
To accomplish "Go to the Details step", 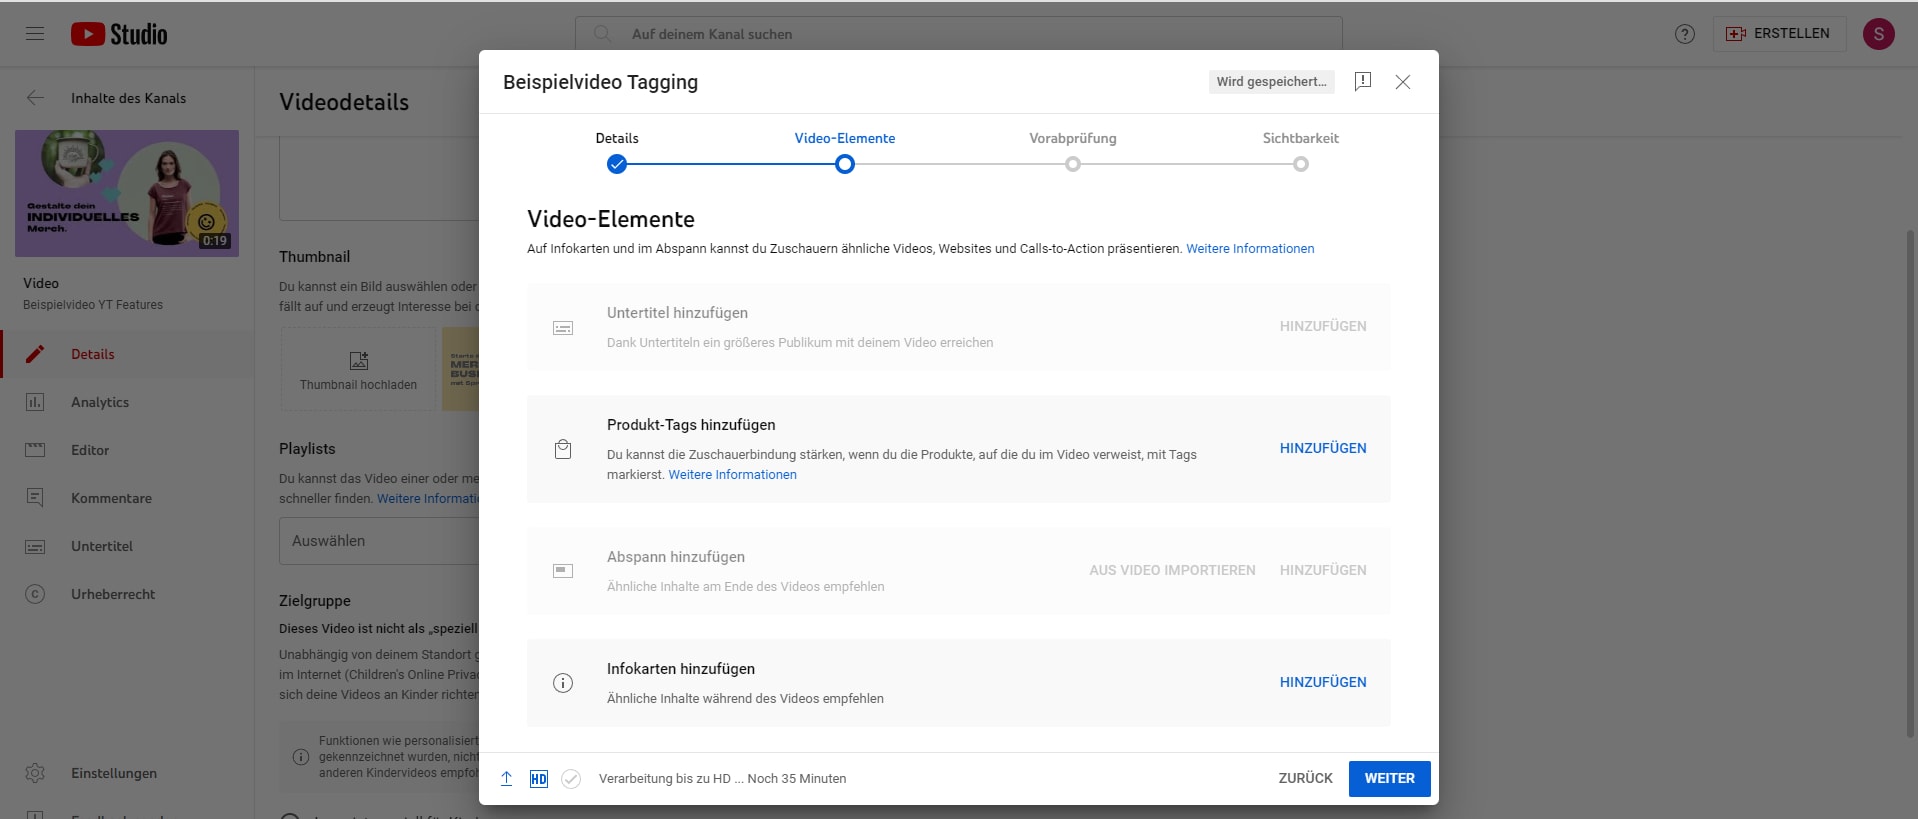I will click(617, 138).
